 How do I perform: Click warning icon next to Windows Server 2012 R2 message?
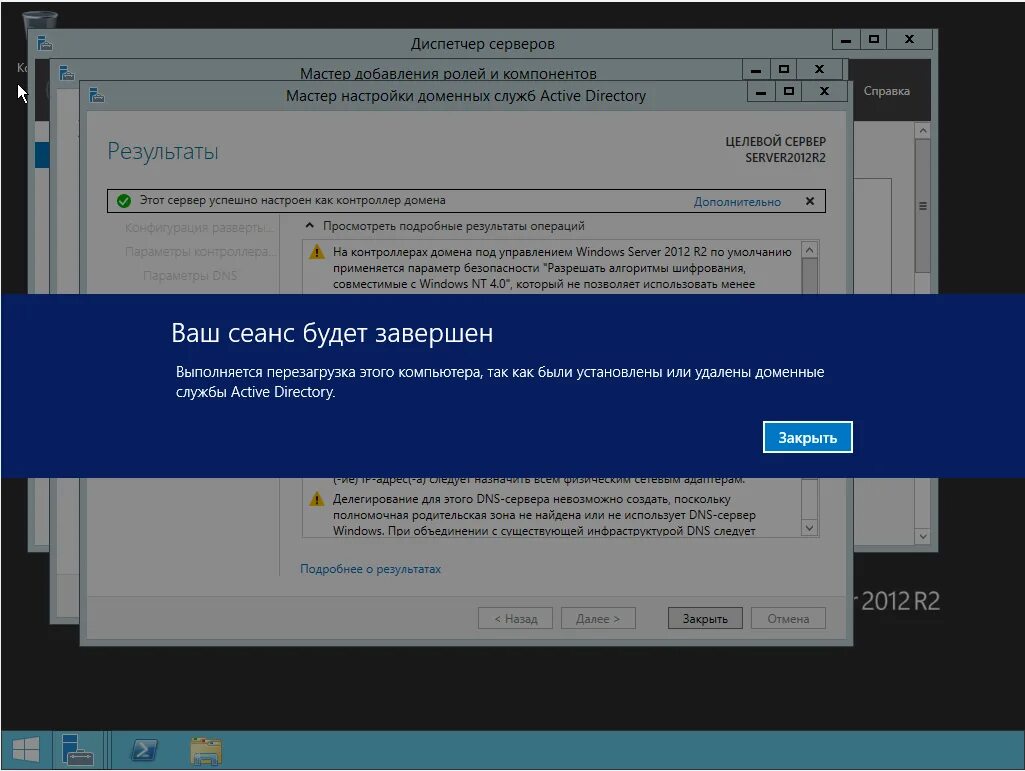click(317, 252)
